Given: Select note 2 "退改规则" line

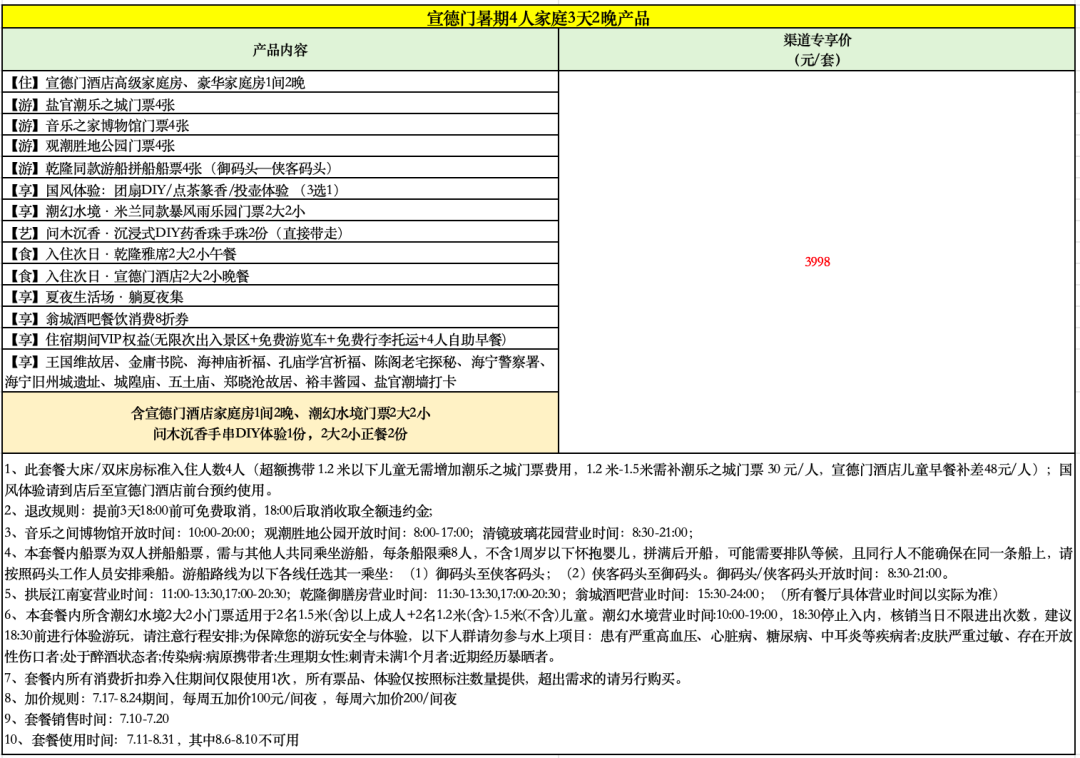Looking at the screenshot, I should [x=218, y=512].
